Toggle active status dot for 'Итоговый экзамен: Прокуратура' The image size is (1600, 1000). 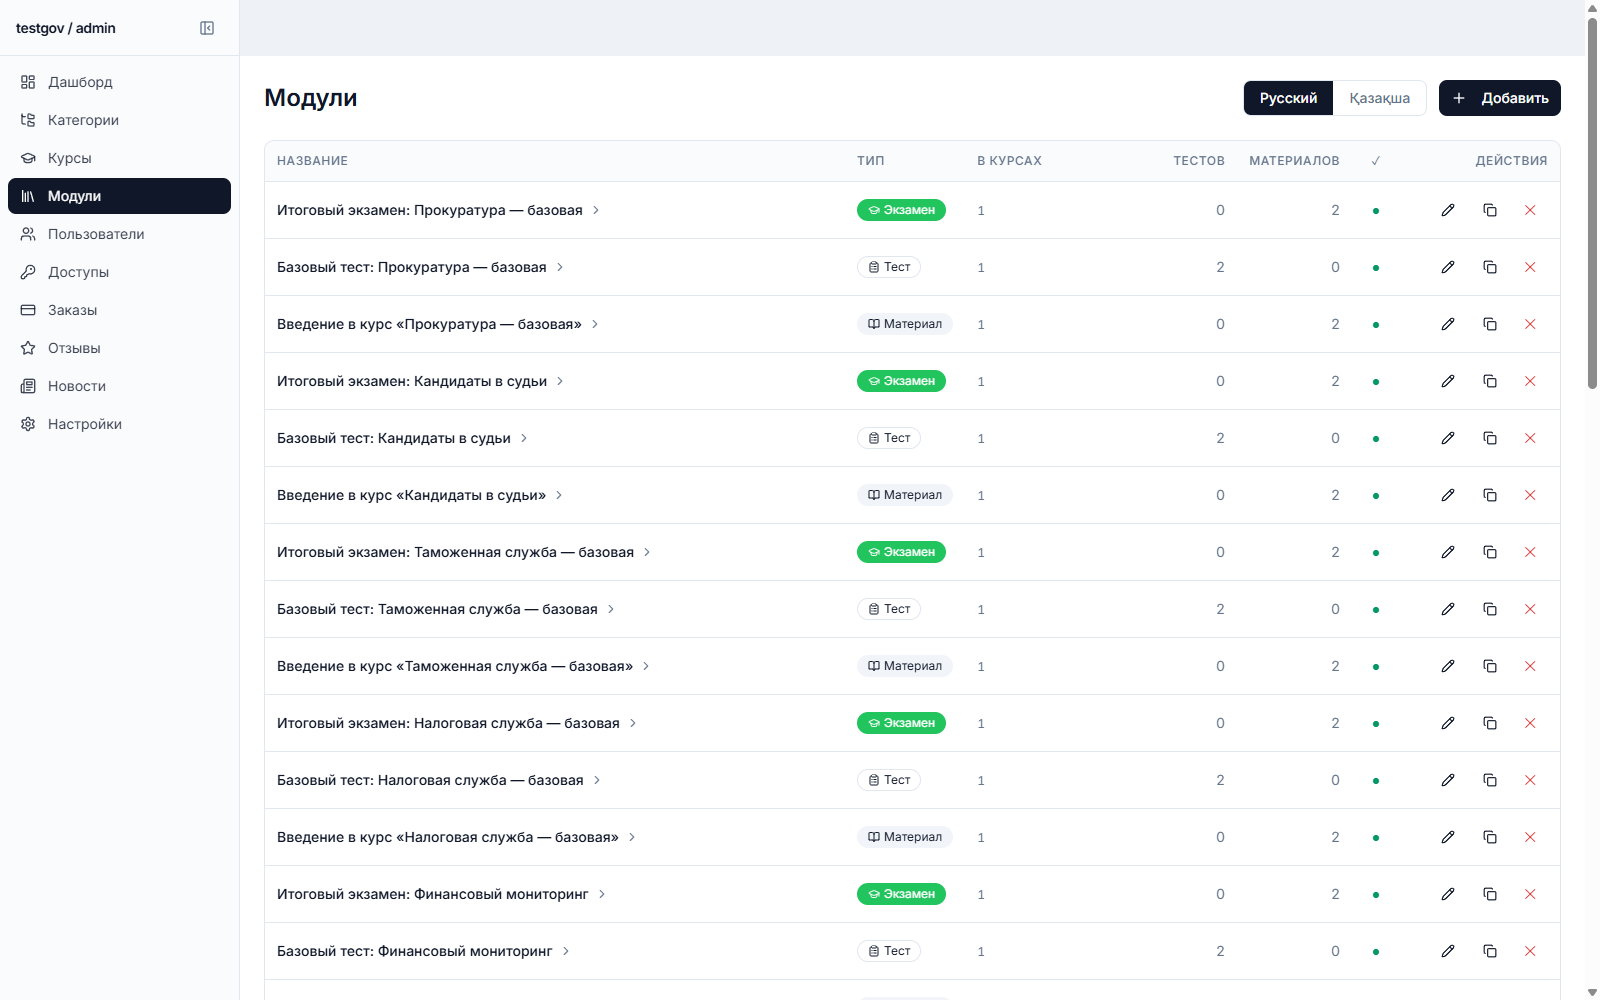point(1376,211)
